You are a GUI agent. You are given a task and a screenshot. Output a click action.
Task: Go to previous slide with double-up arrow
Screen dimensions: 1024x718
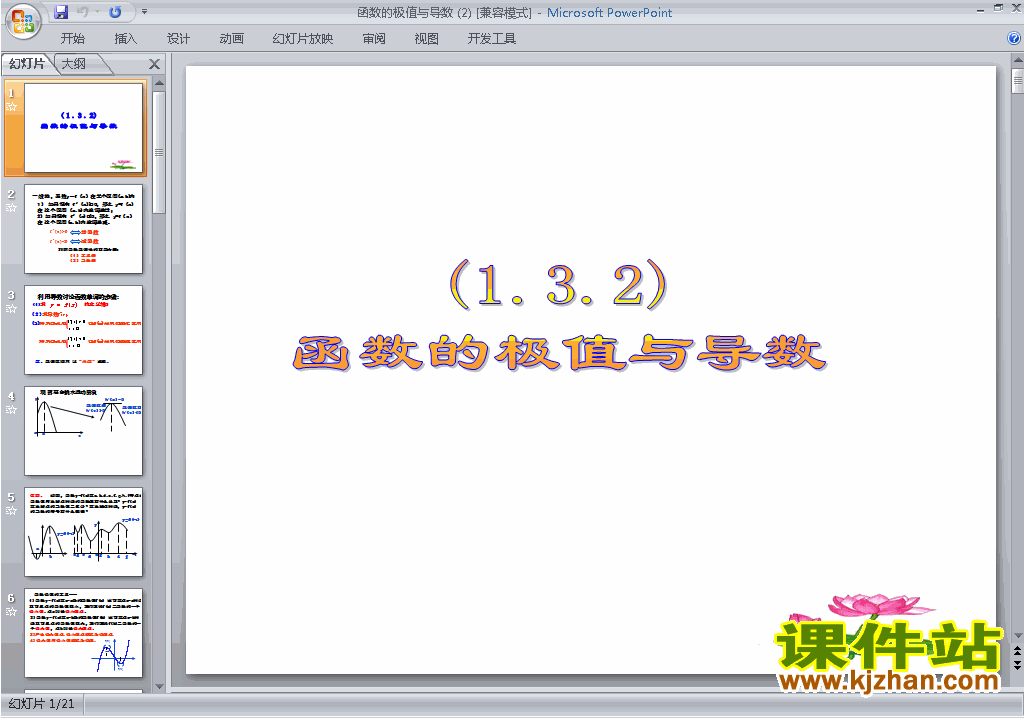tap(1017, 651)
